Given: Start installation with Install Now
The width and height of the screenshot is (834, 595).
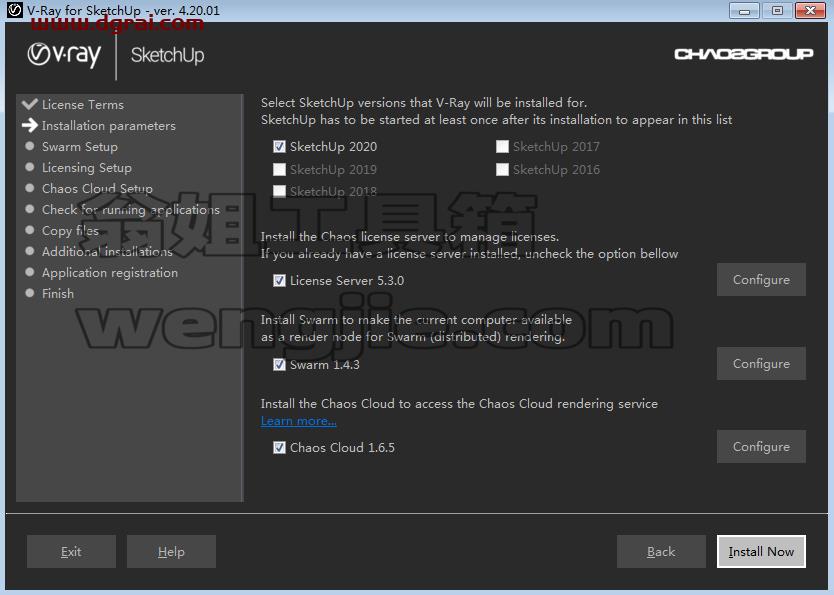Looking at the screenshot, I should point(761,551).
